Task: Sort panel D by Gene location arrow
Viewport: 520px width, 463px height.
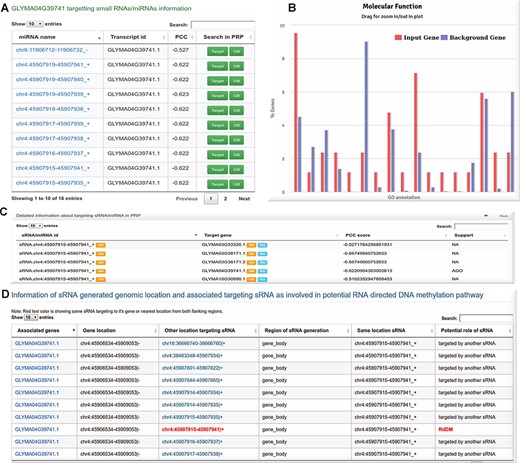Action: (x=155, y=331)
